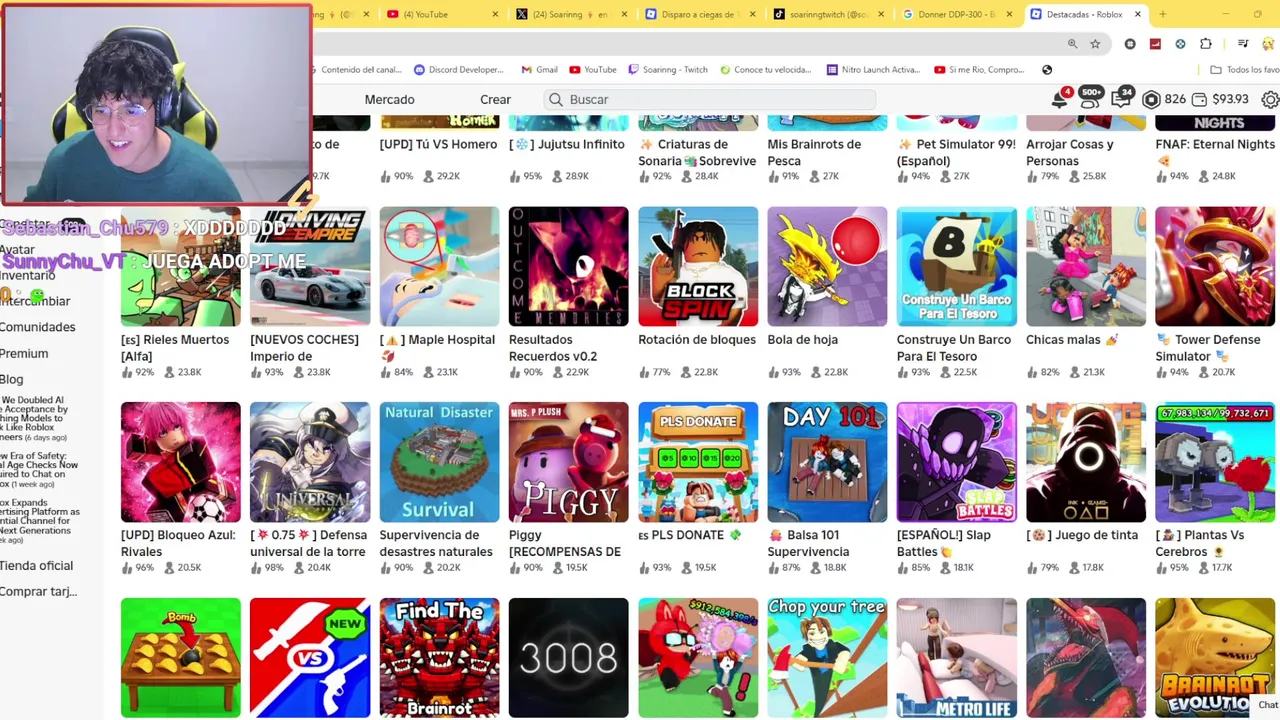
Task: Open the Natural Disaster Survival thumbnail
Action: pyautogui.click(x=439, y=462)
